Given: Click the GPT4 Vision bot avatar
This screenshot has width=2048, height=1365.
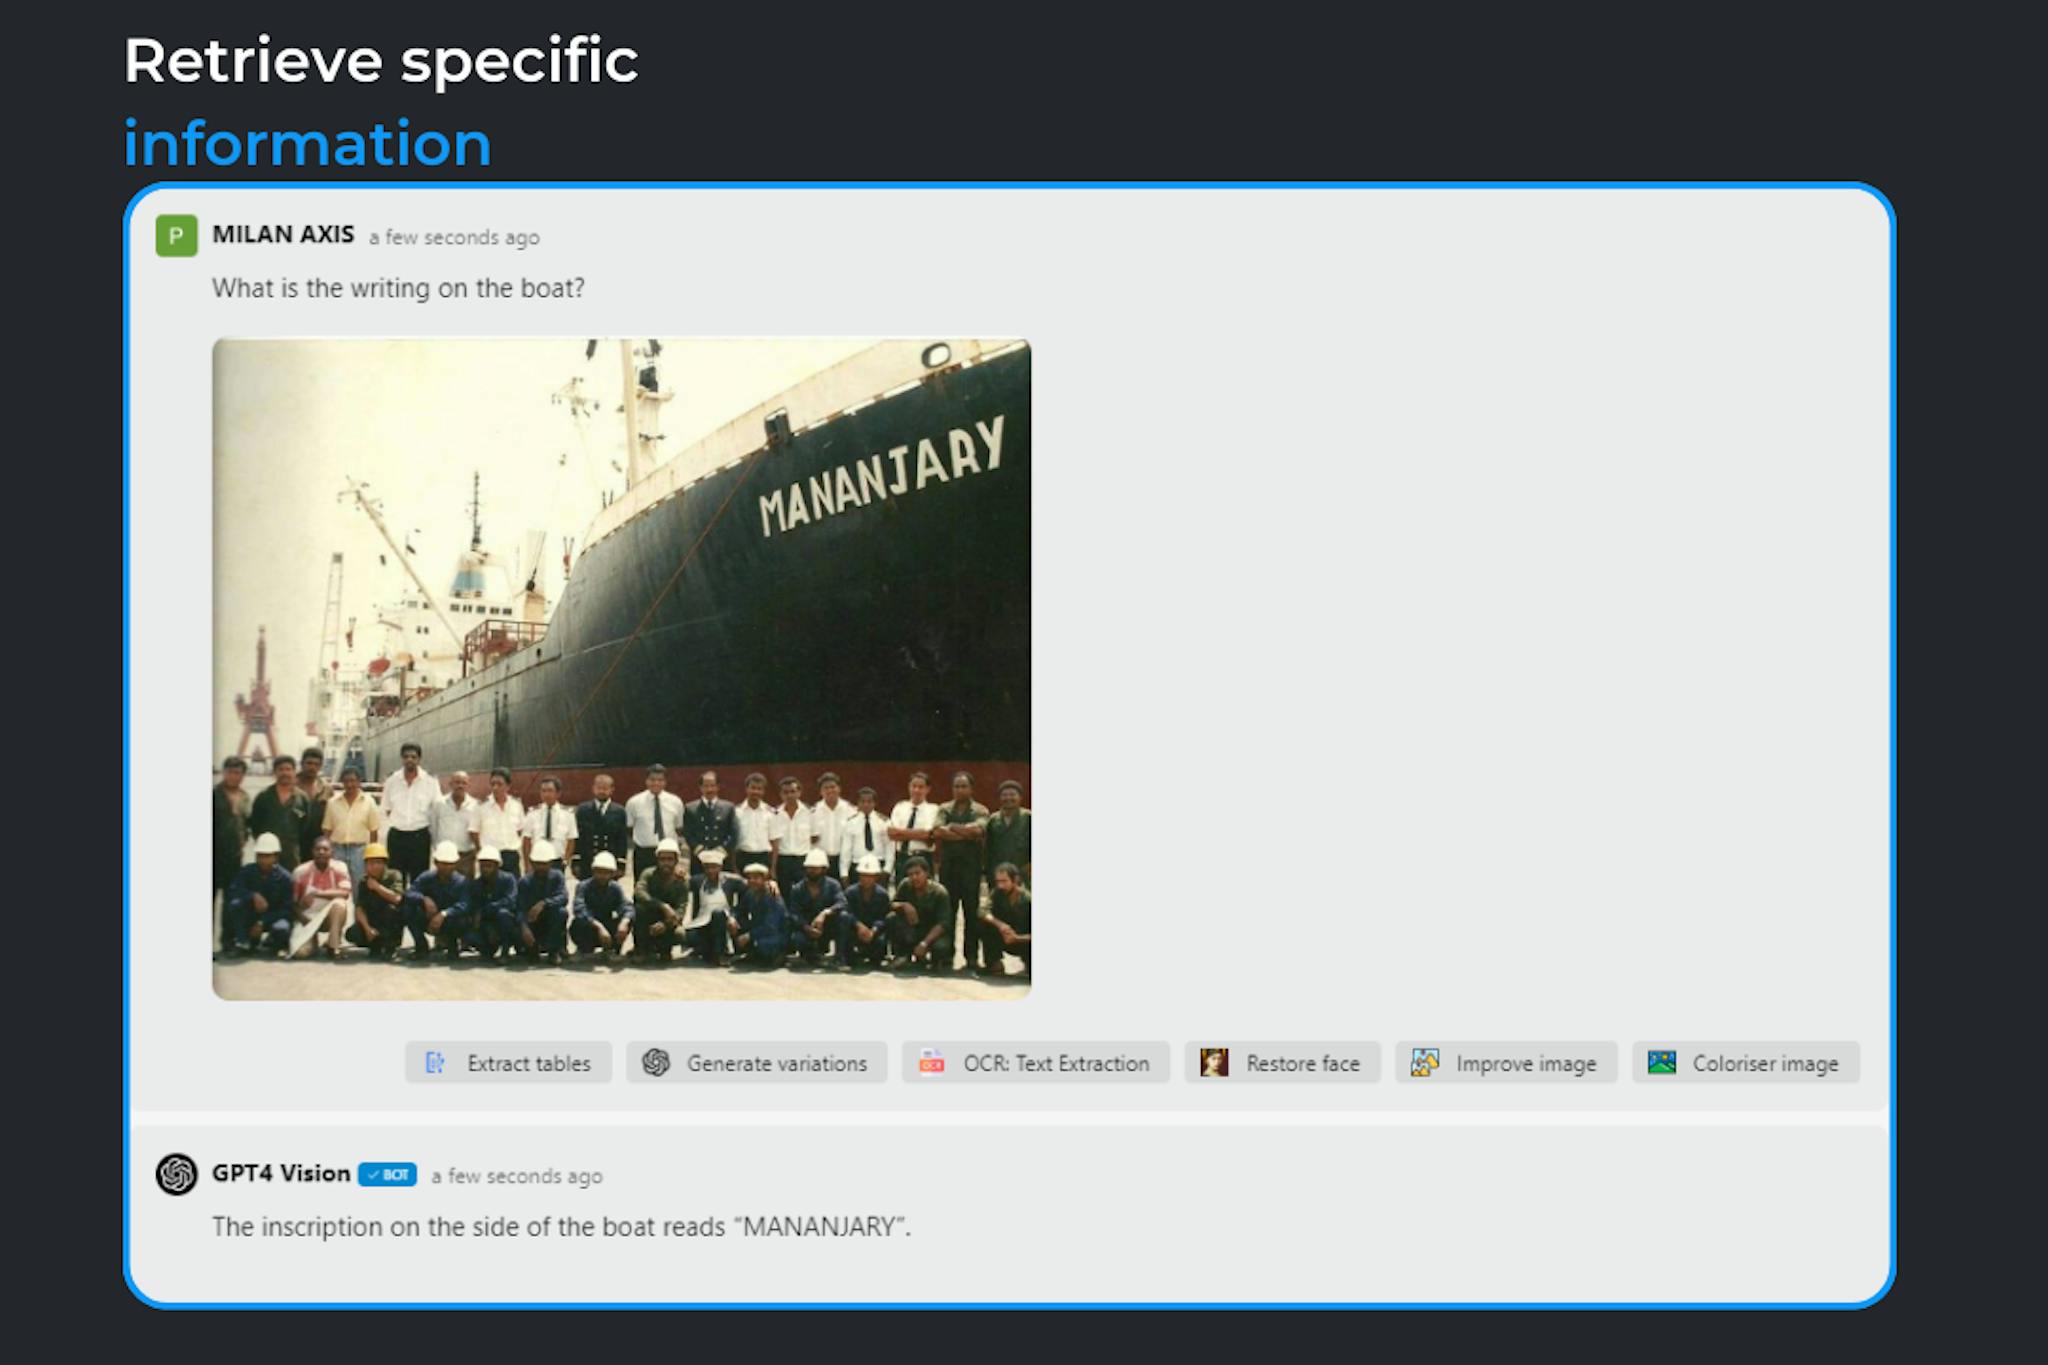Looking at the screenshot, I should tap(176, 1174).
